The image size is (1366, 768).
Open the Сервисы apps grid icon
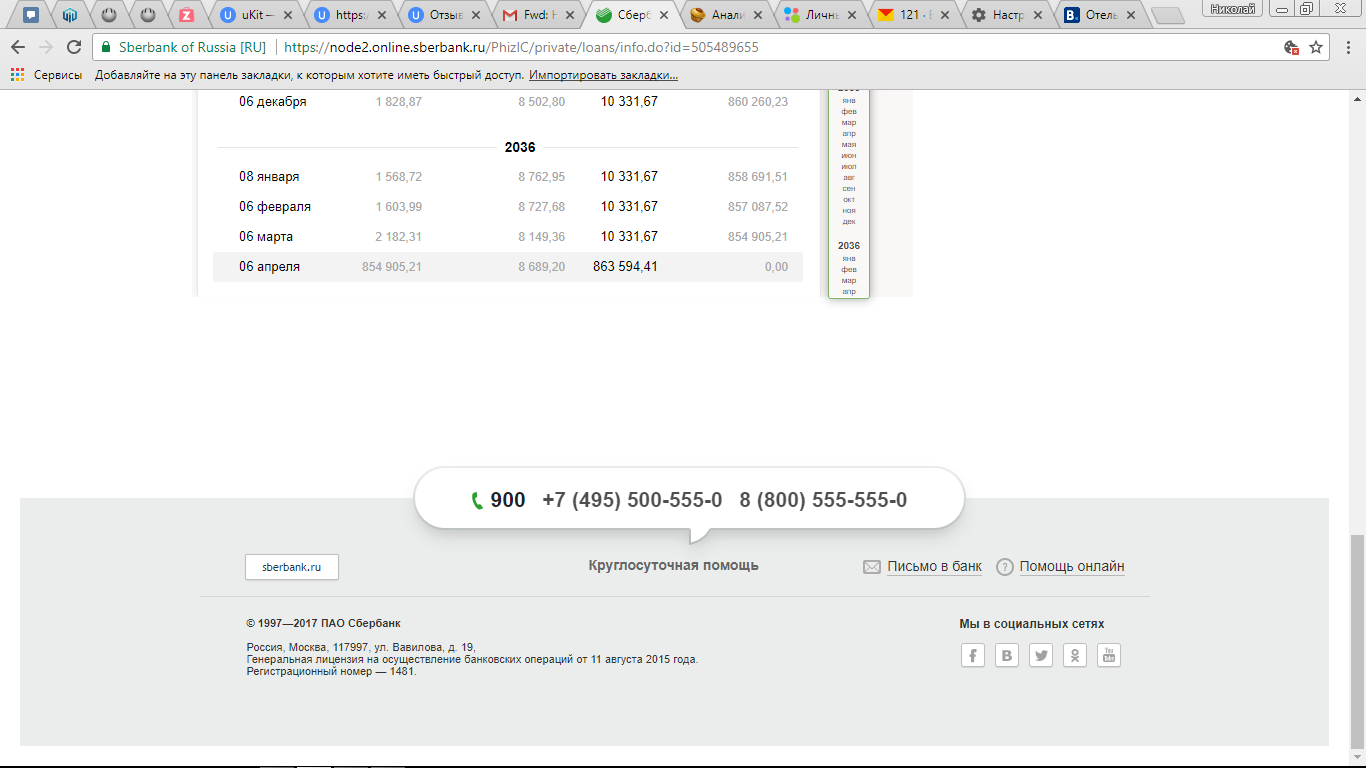[x=16, y=75]
